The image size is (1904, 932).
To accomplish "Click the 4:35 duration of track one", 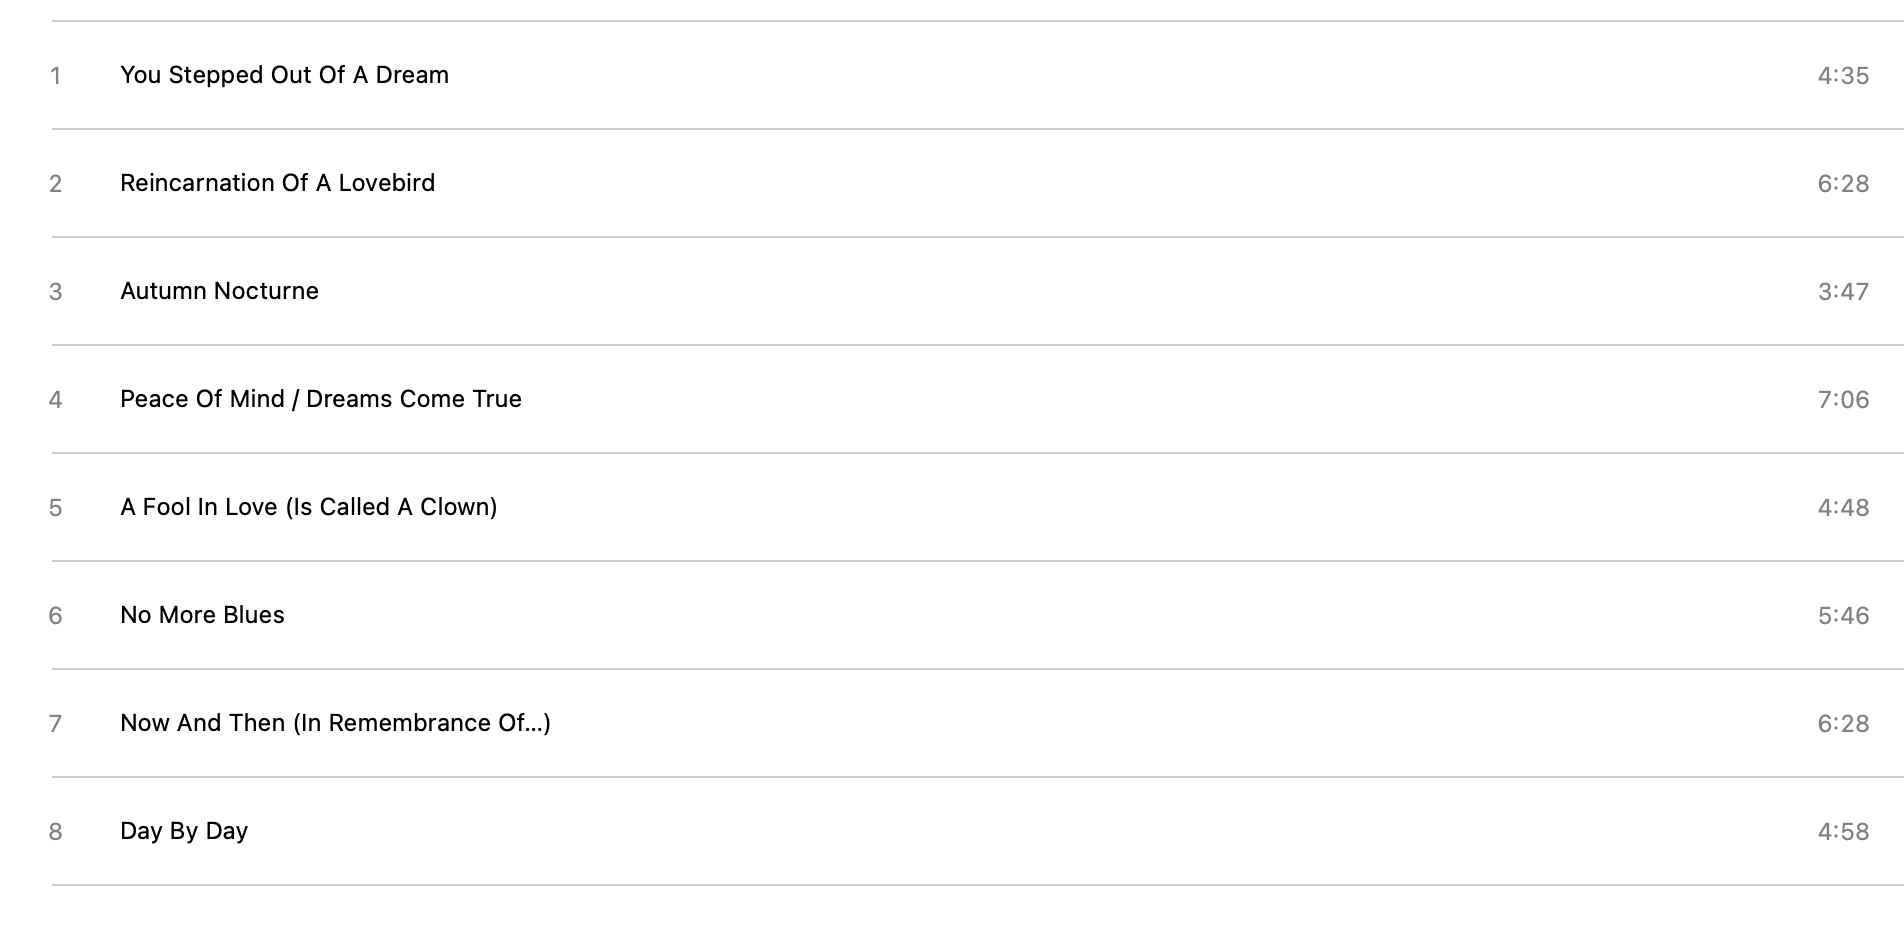I will click(x=1843, y=76).
